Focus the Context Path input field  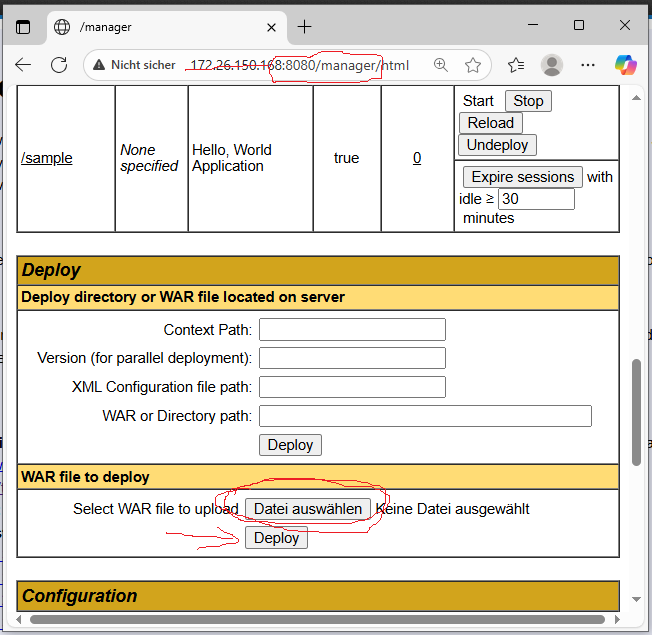coord(352,330)
